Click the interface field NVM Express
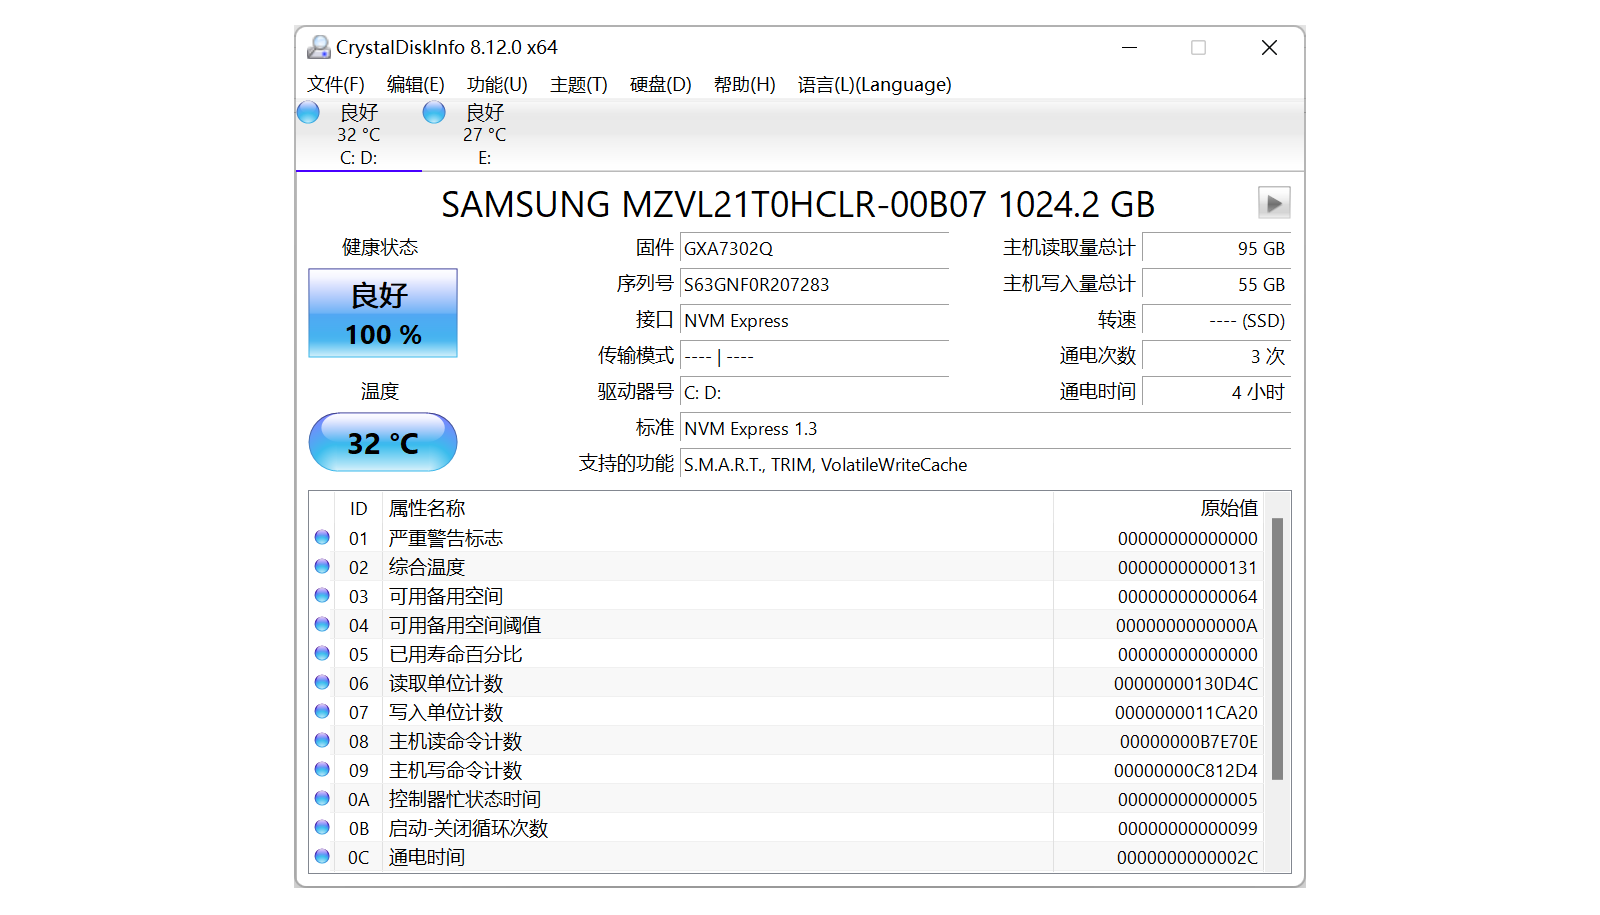Image resolution: width=1600 pixels, height=915 pixels. click(814, 320)
